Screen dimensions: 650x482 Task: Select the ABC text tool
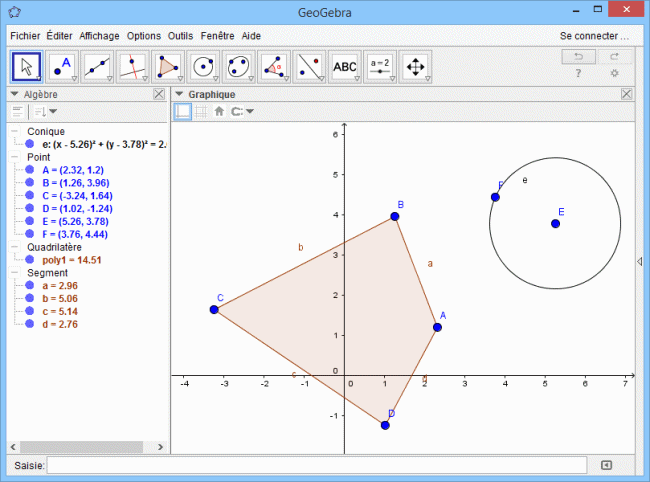(344, 66)
